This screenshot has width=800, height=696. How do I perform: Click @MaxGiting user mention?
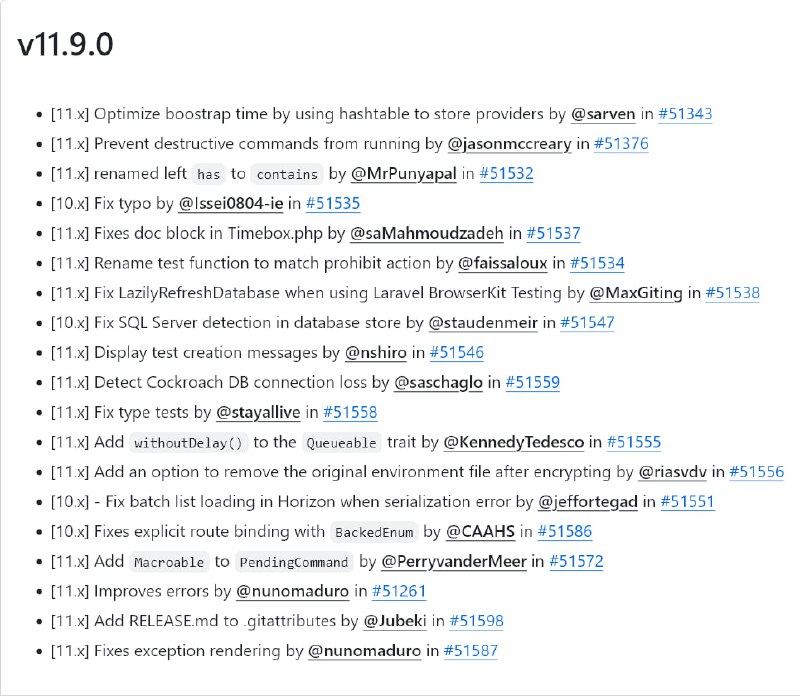click(x=636, y=293)
